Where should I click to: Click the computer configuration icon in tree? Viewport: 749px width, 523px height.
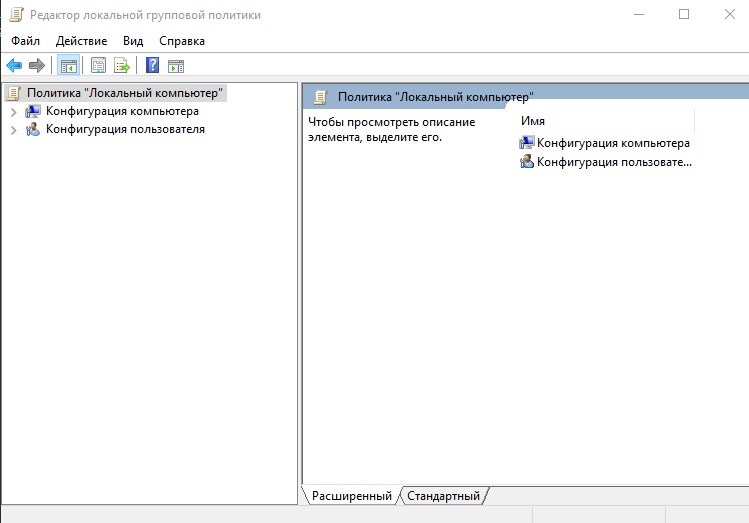pos(33,111)
